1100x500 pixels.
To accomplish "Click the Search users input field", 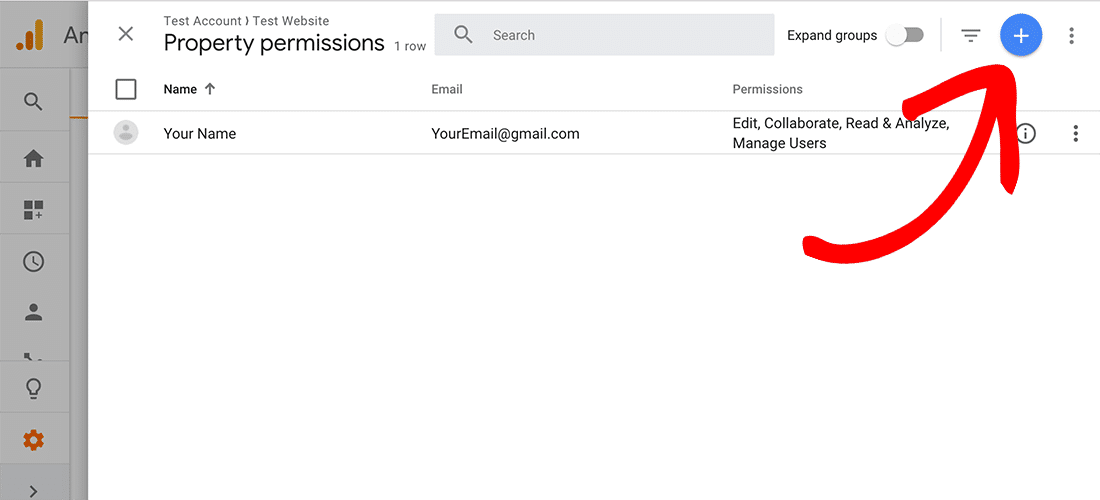I will pos(620,35).
